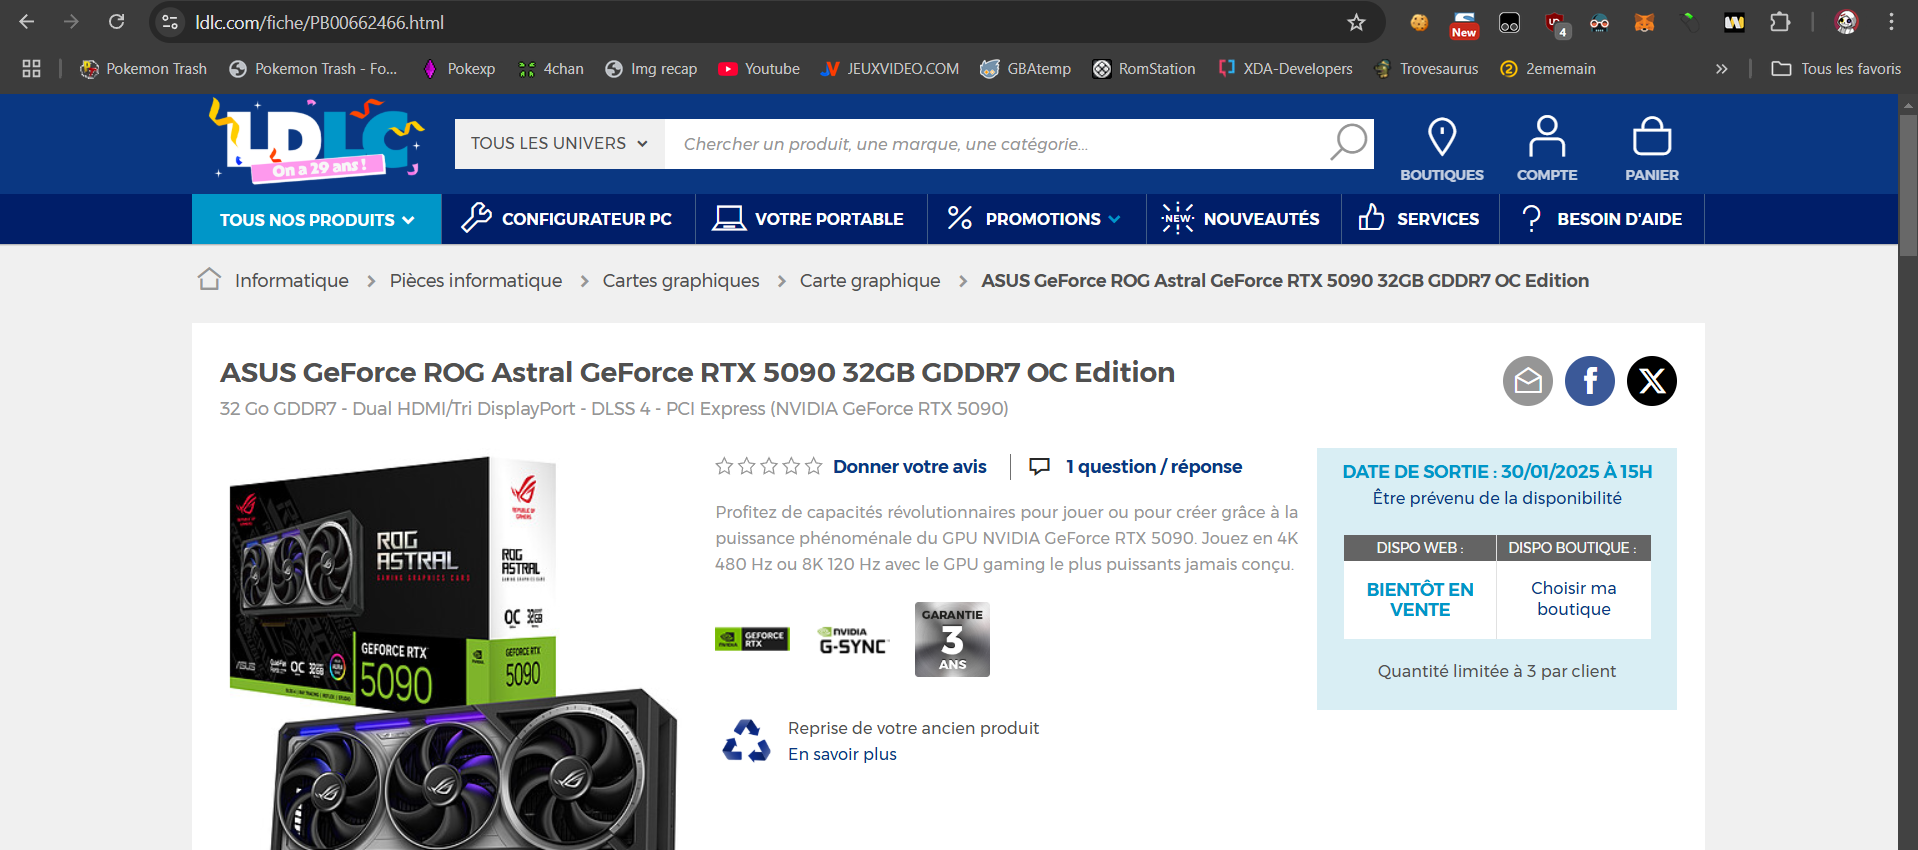Image resolution: width=1918 pixels, height=850 pixels.
Task: Click Choisir ma boutique
Action: (1574, 598)
